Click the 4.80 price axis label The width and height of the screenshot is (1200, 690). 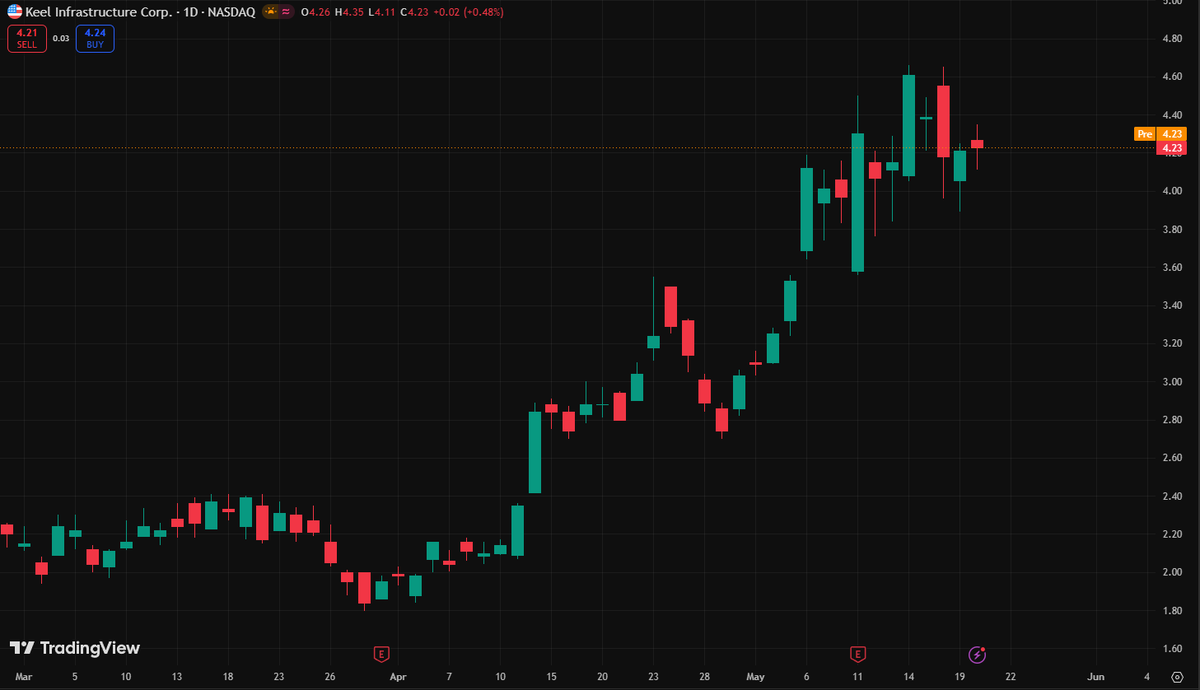[x=1173, y=38]
